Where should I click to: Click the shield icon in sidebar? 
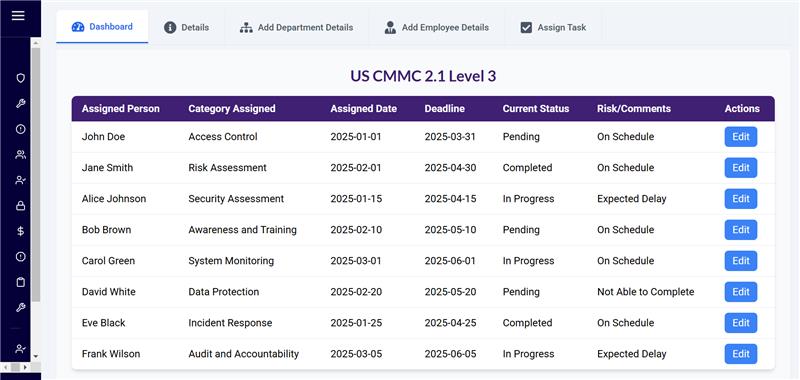(20, 78)
